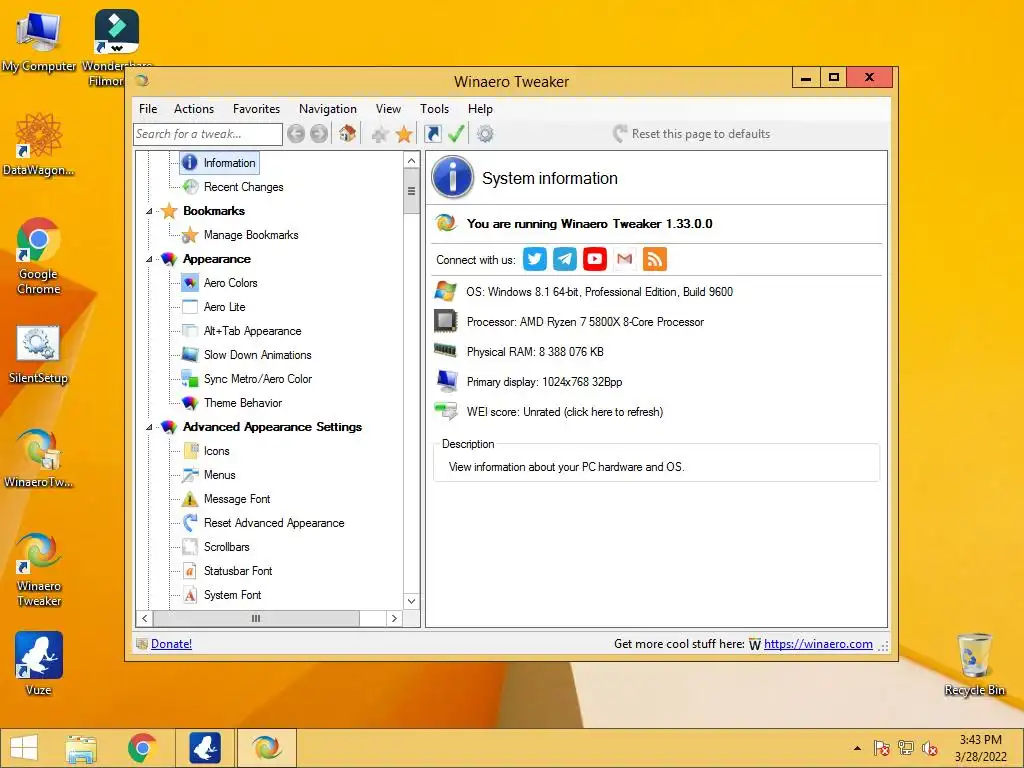The width and height of the screenshot is (1024, 768).
Task: Open the View menu
Action: coord(389,109)
